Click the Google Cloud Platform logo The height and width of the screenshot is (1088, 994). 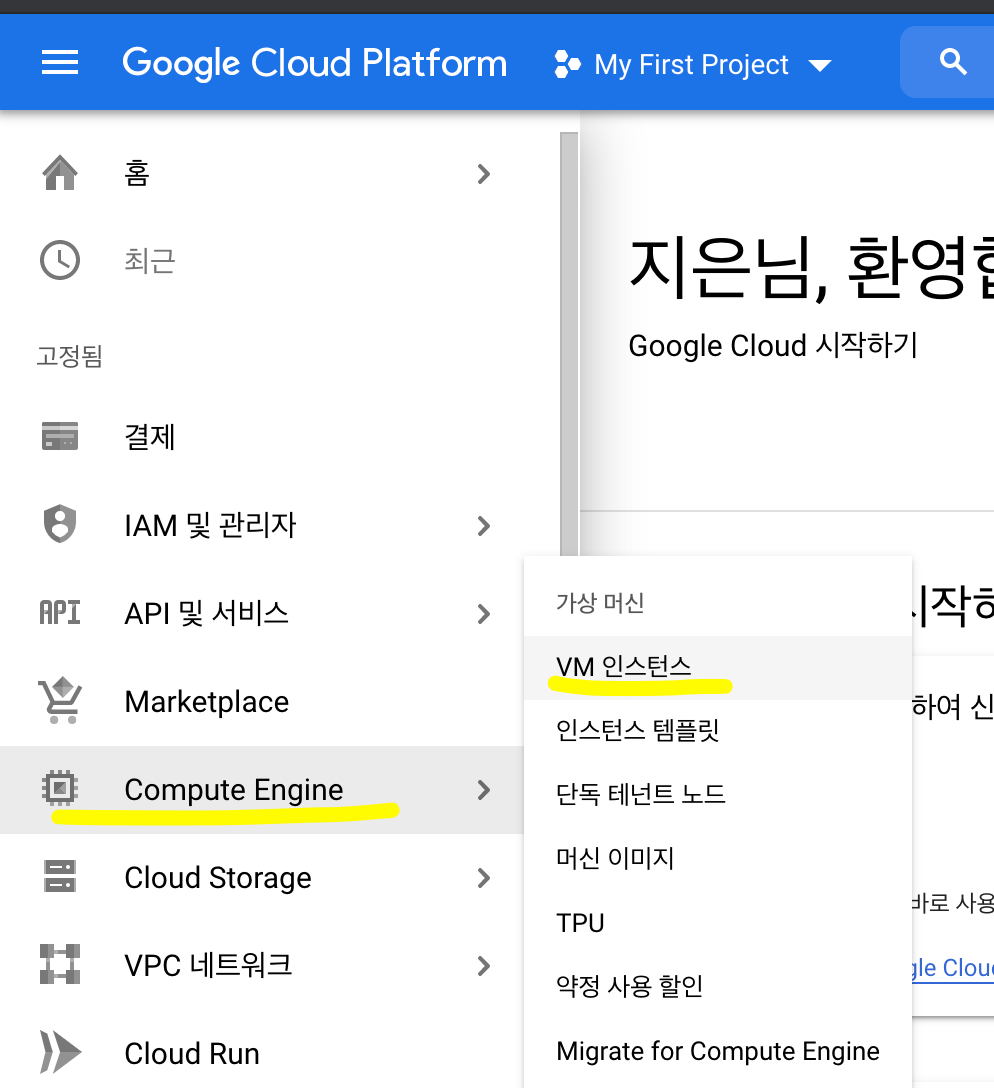point(314,63)
